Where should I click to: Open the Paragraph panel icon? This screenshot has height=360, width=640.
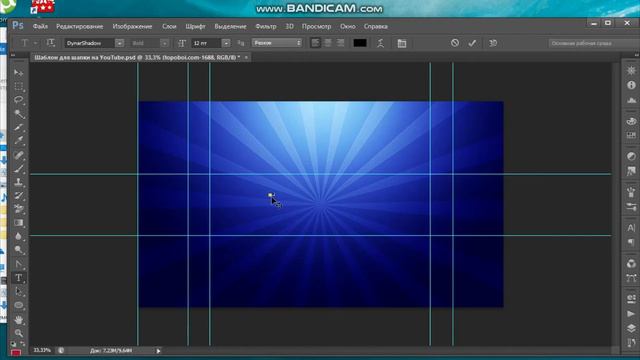pos(631,242)
